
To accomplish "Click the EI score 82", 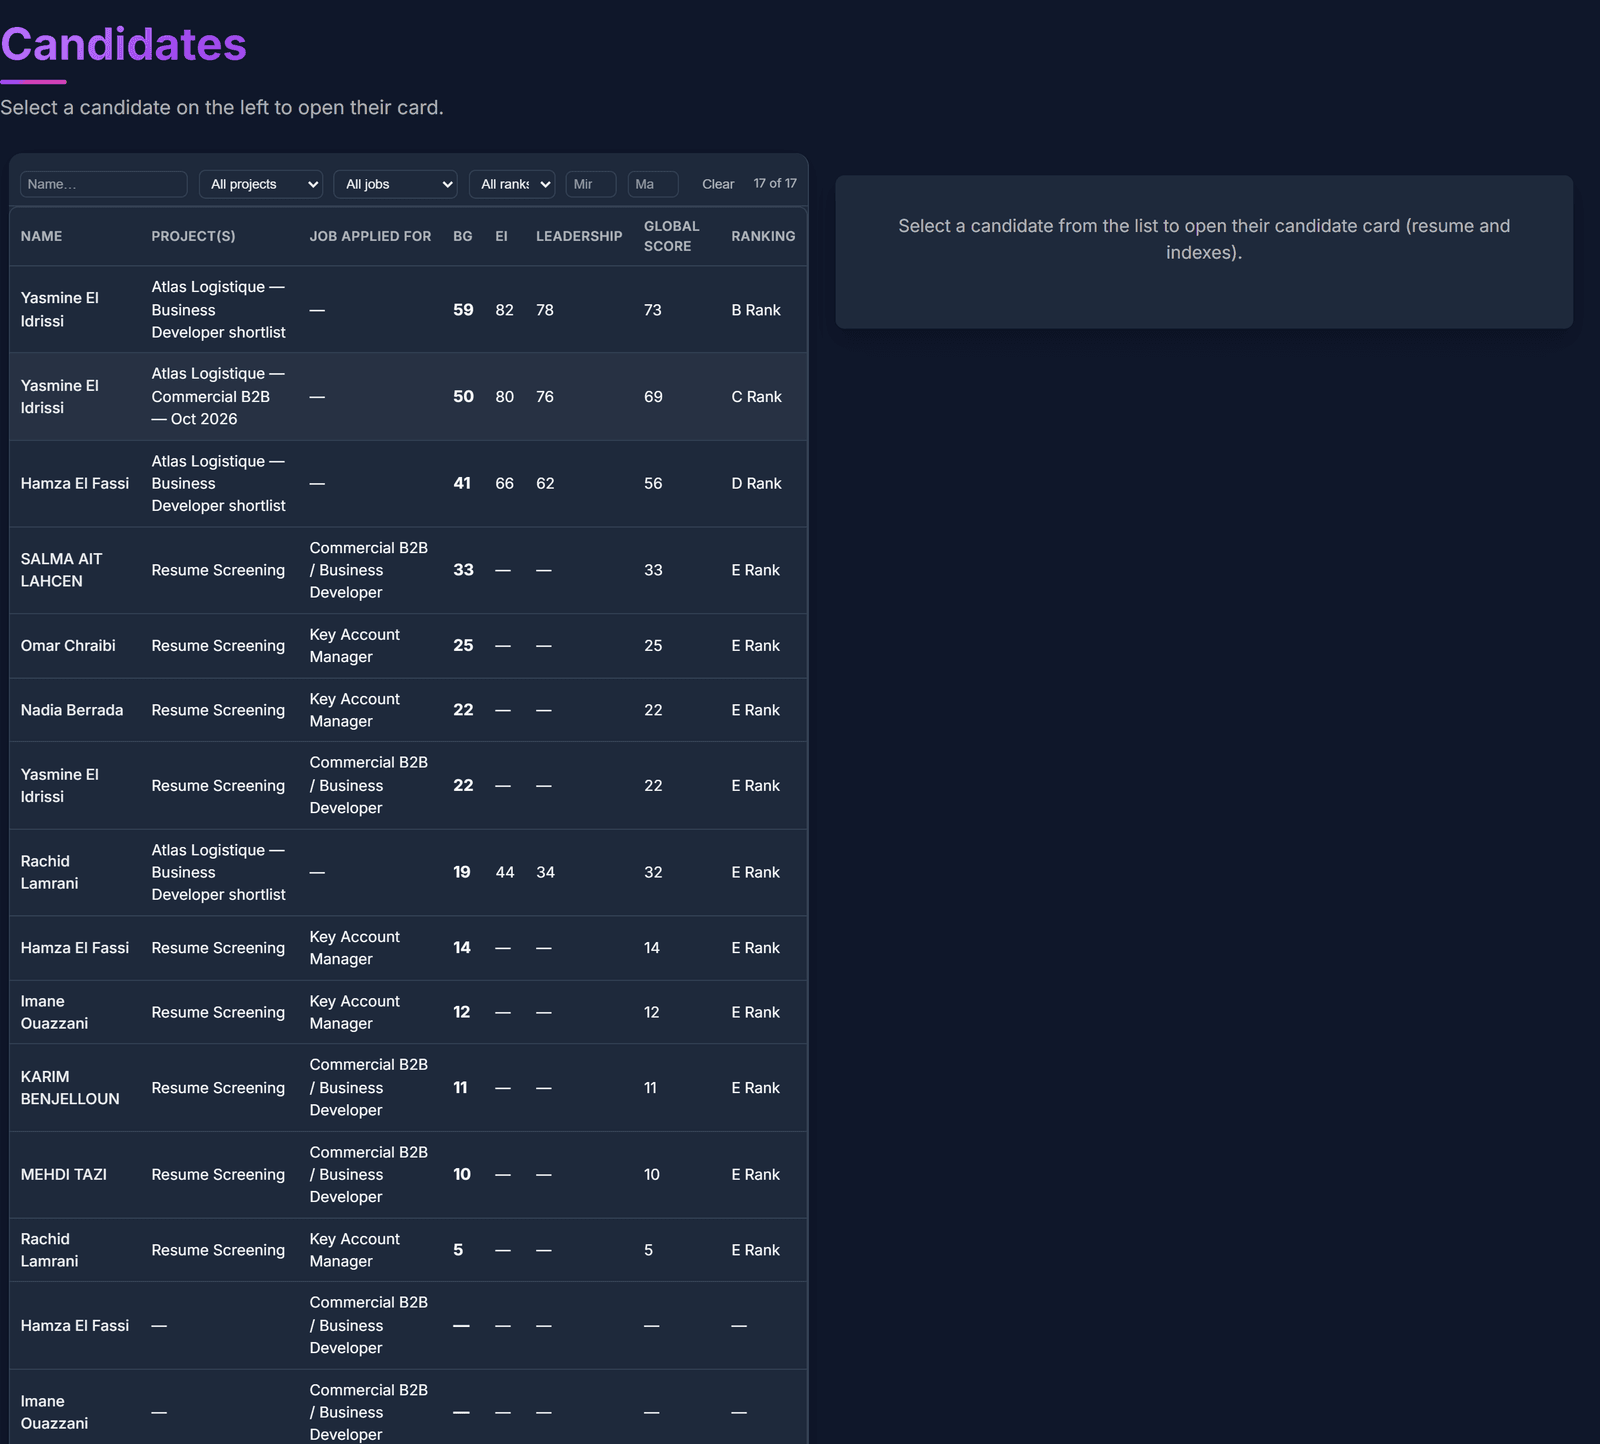I will tap(505, 310).
